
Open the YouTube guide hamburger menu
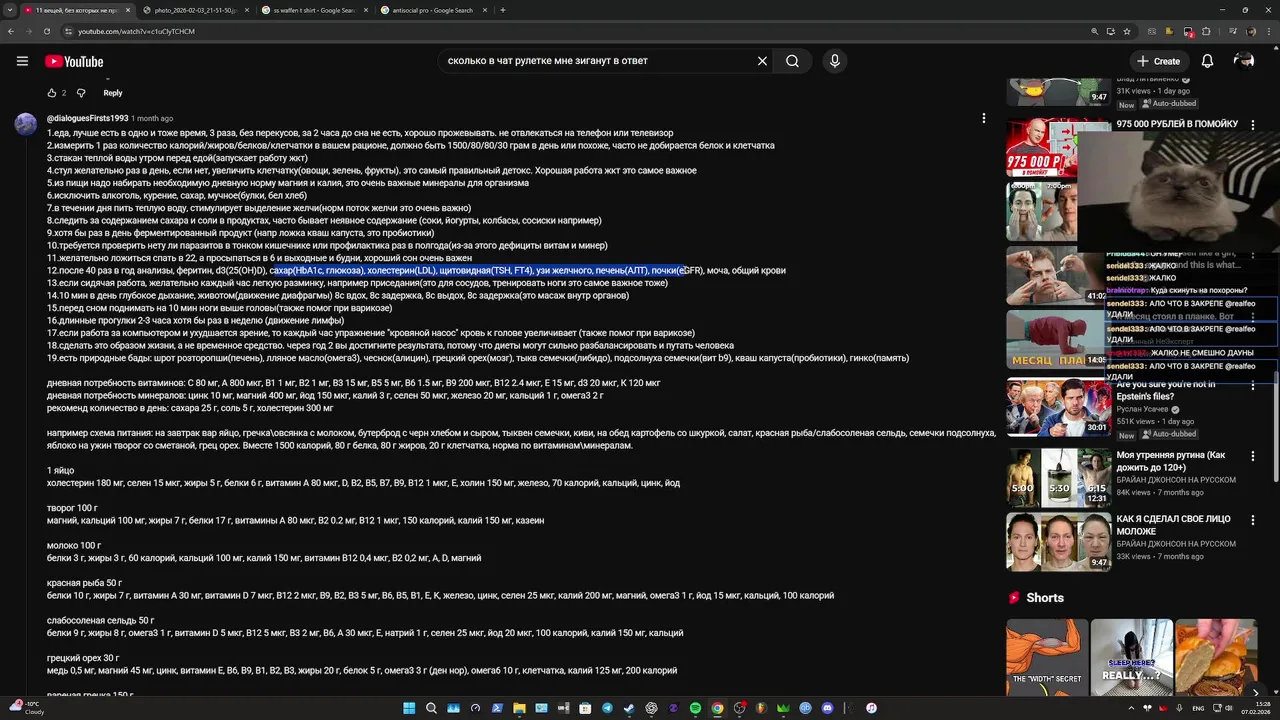click(22, 61)
